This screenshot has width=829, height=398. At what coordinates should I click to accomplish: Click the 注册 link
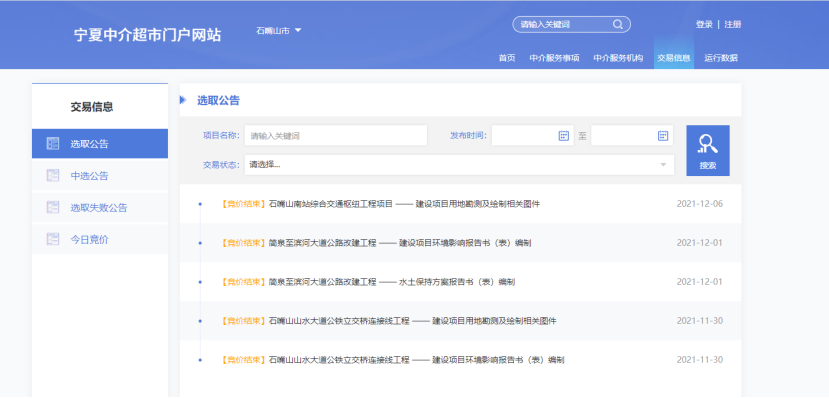pyautogui.click(x=733, y=24)
